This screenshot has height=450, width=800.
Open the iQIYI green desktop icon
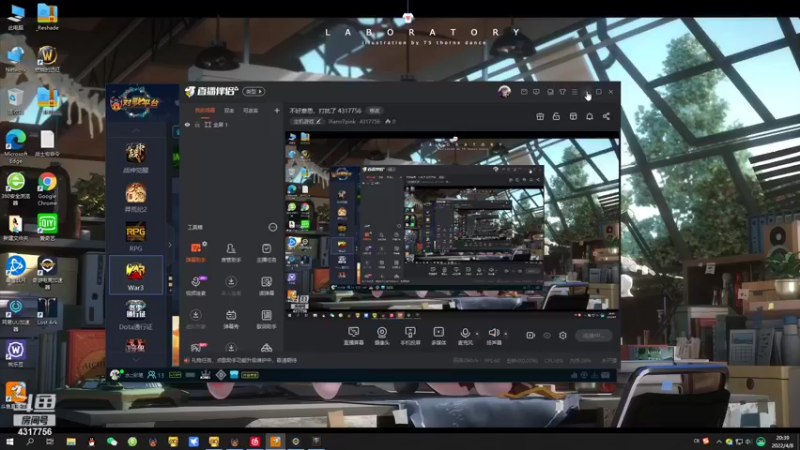(x=47, y=227)
